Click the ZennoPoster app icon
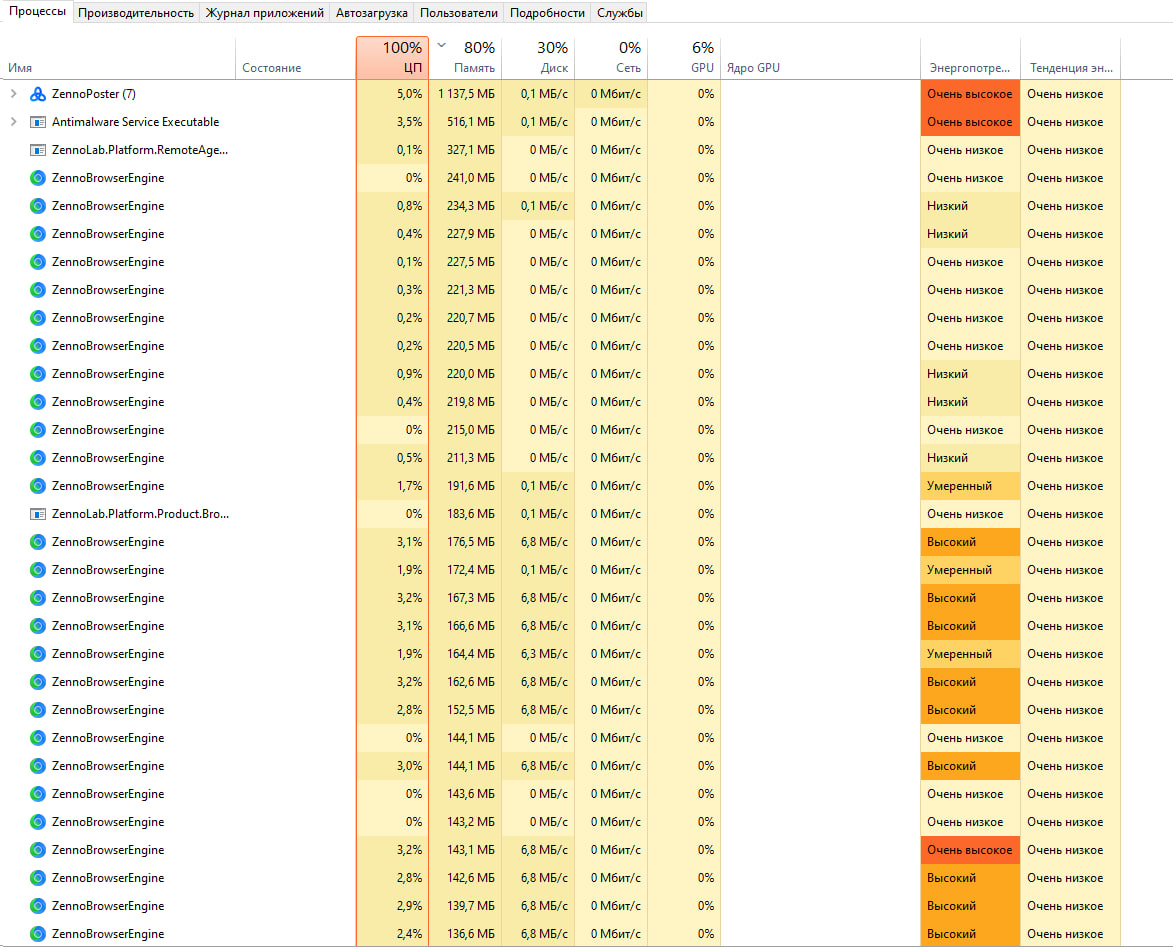 click(38, 94)
